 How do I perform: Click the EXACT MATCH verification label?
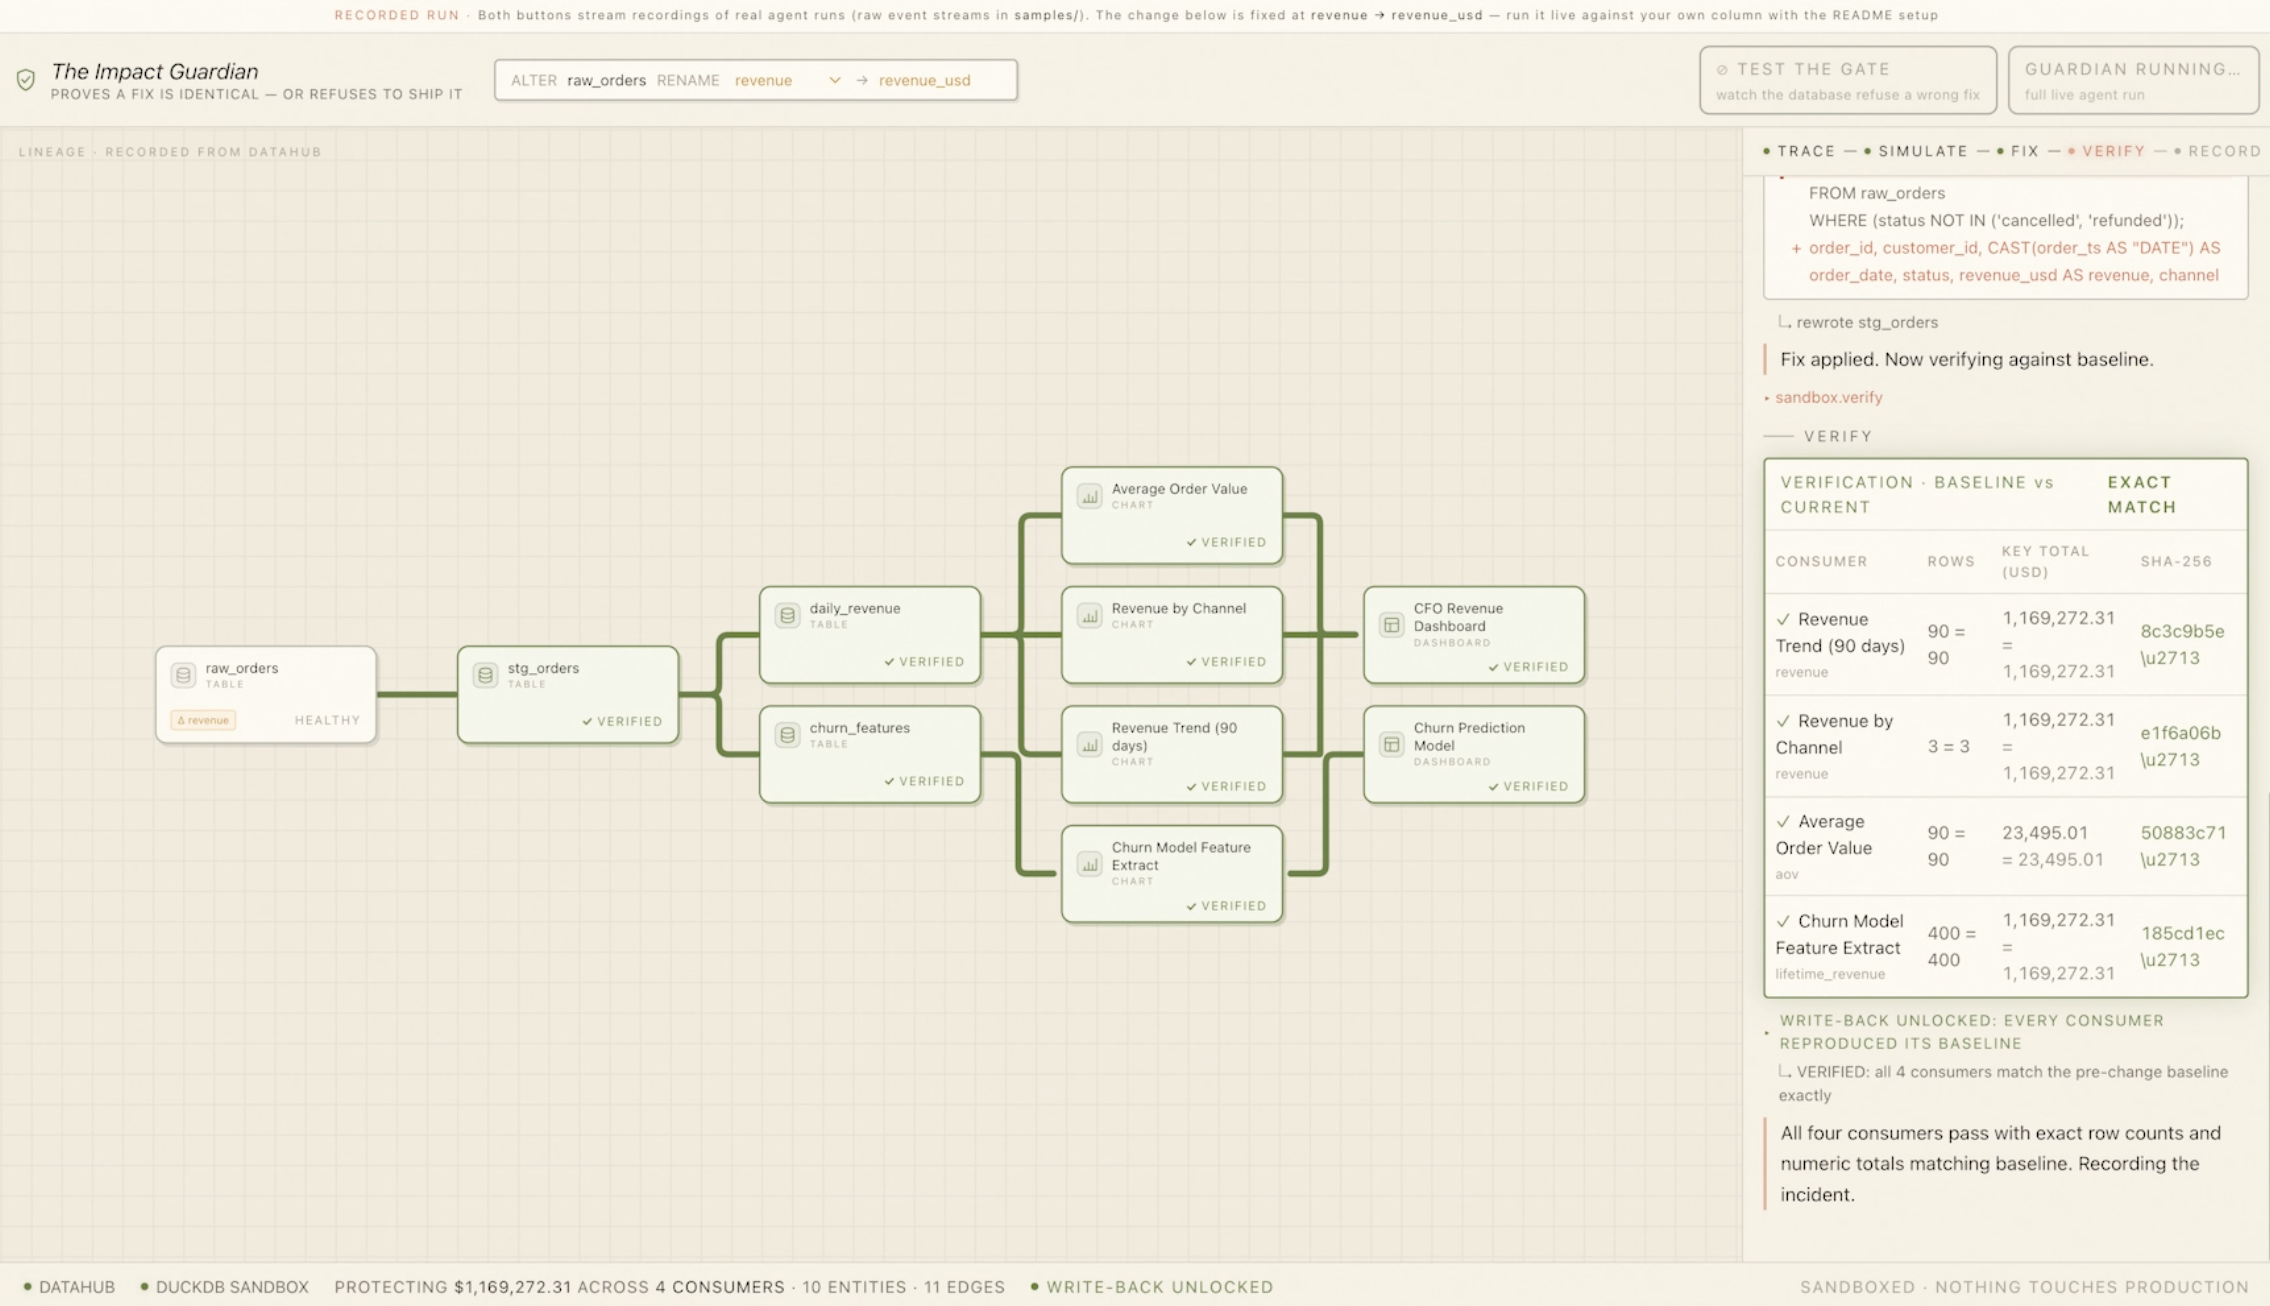click(x=2141, y=494)
